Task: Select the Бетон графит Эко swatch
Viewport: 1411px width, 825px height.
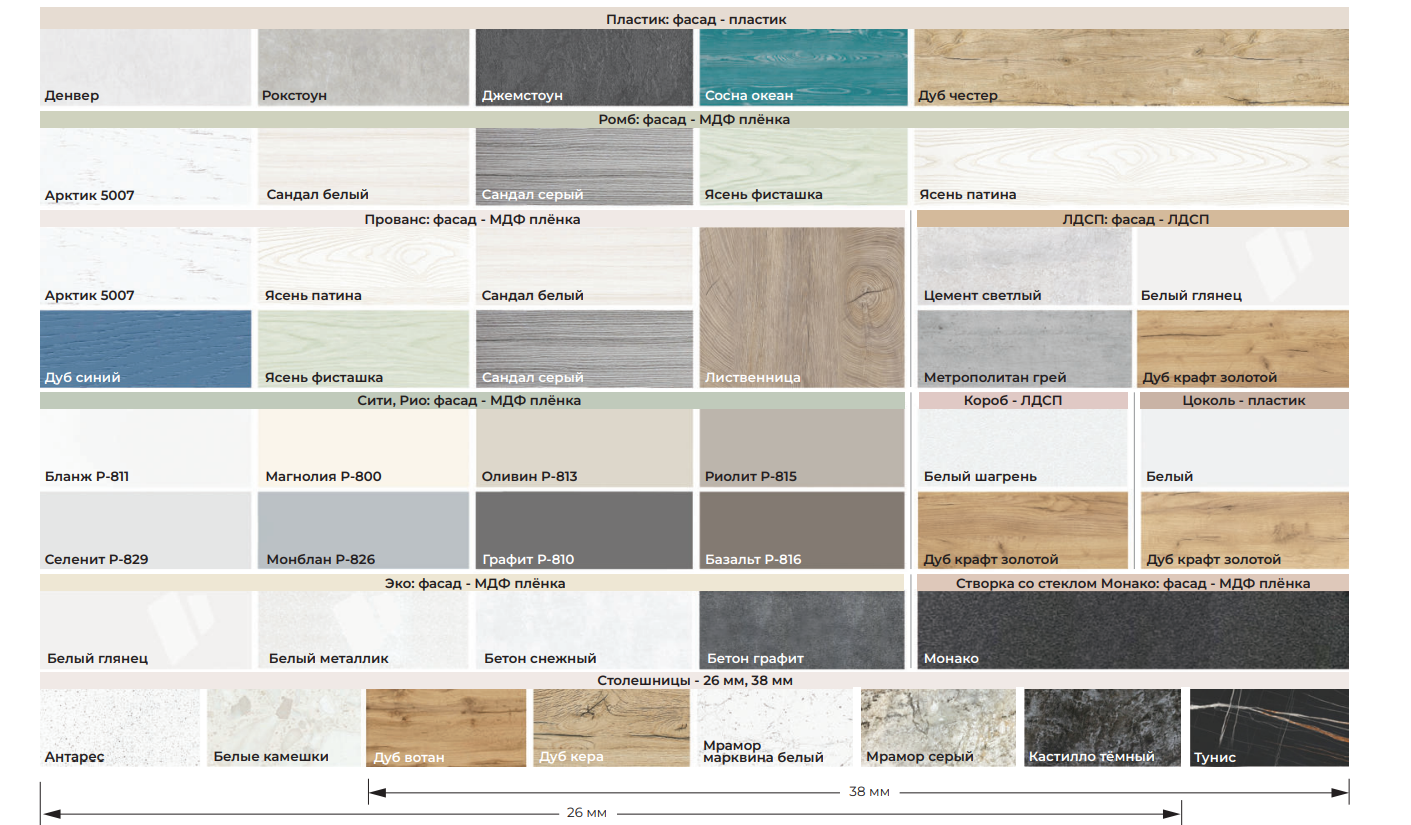Action: [x=802, y=630]
